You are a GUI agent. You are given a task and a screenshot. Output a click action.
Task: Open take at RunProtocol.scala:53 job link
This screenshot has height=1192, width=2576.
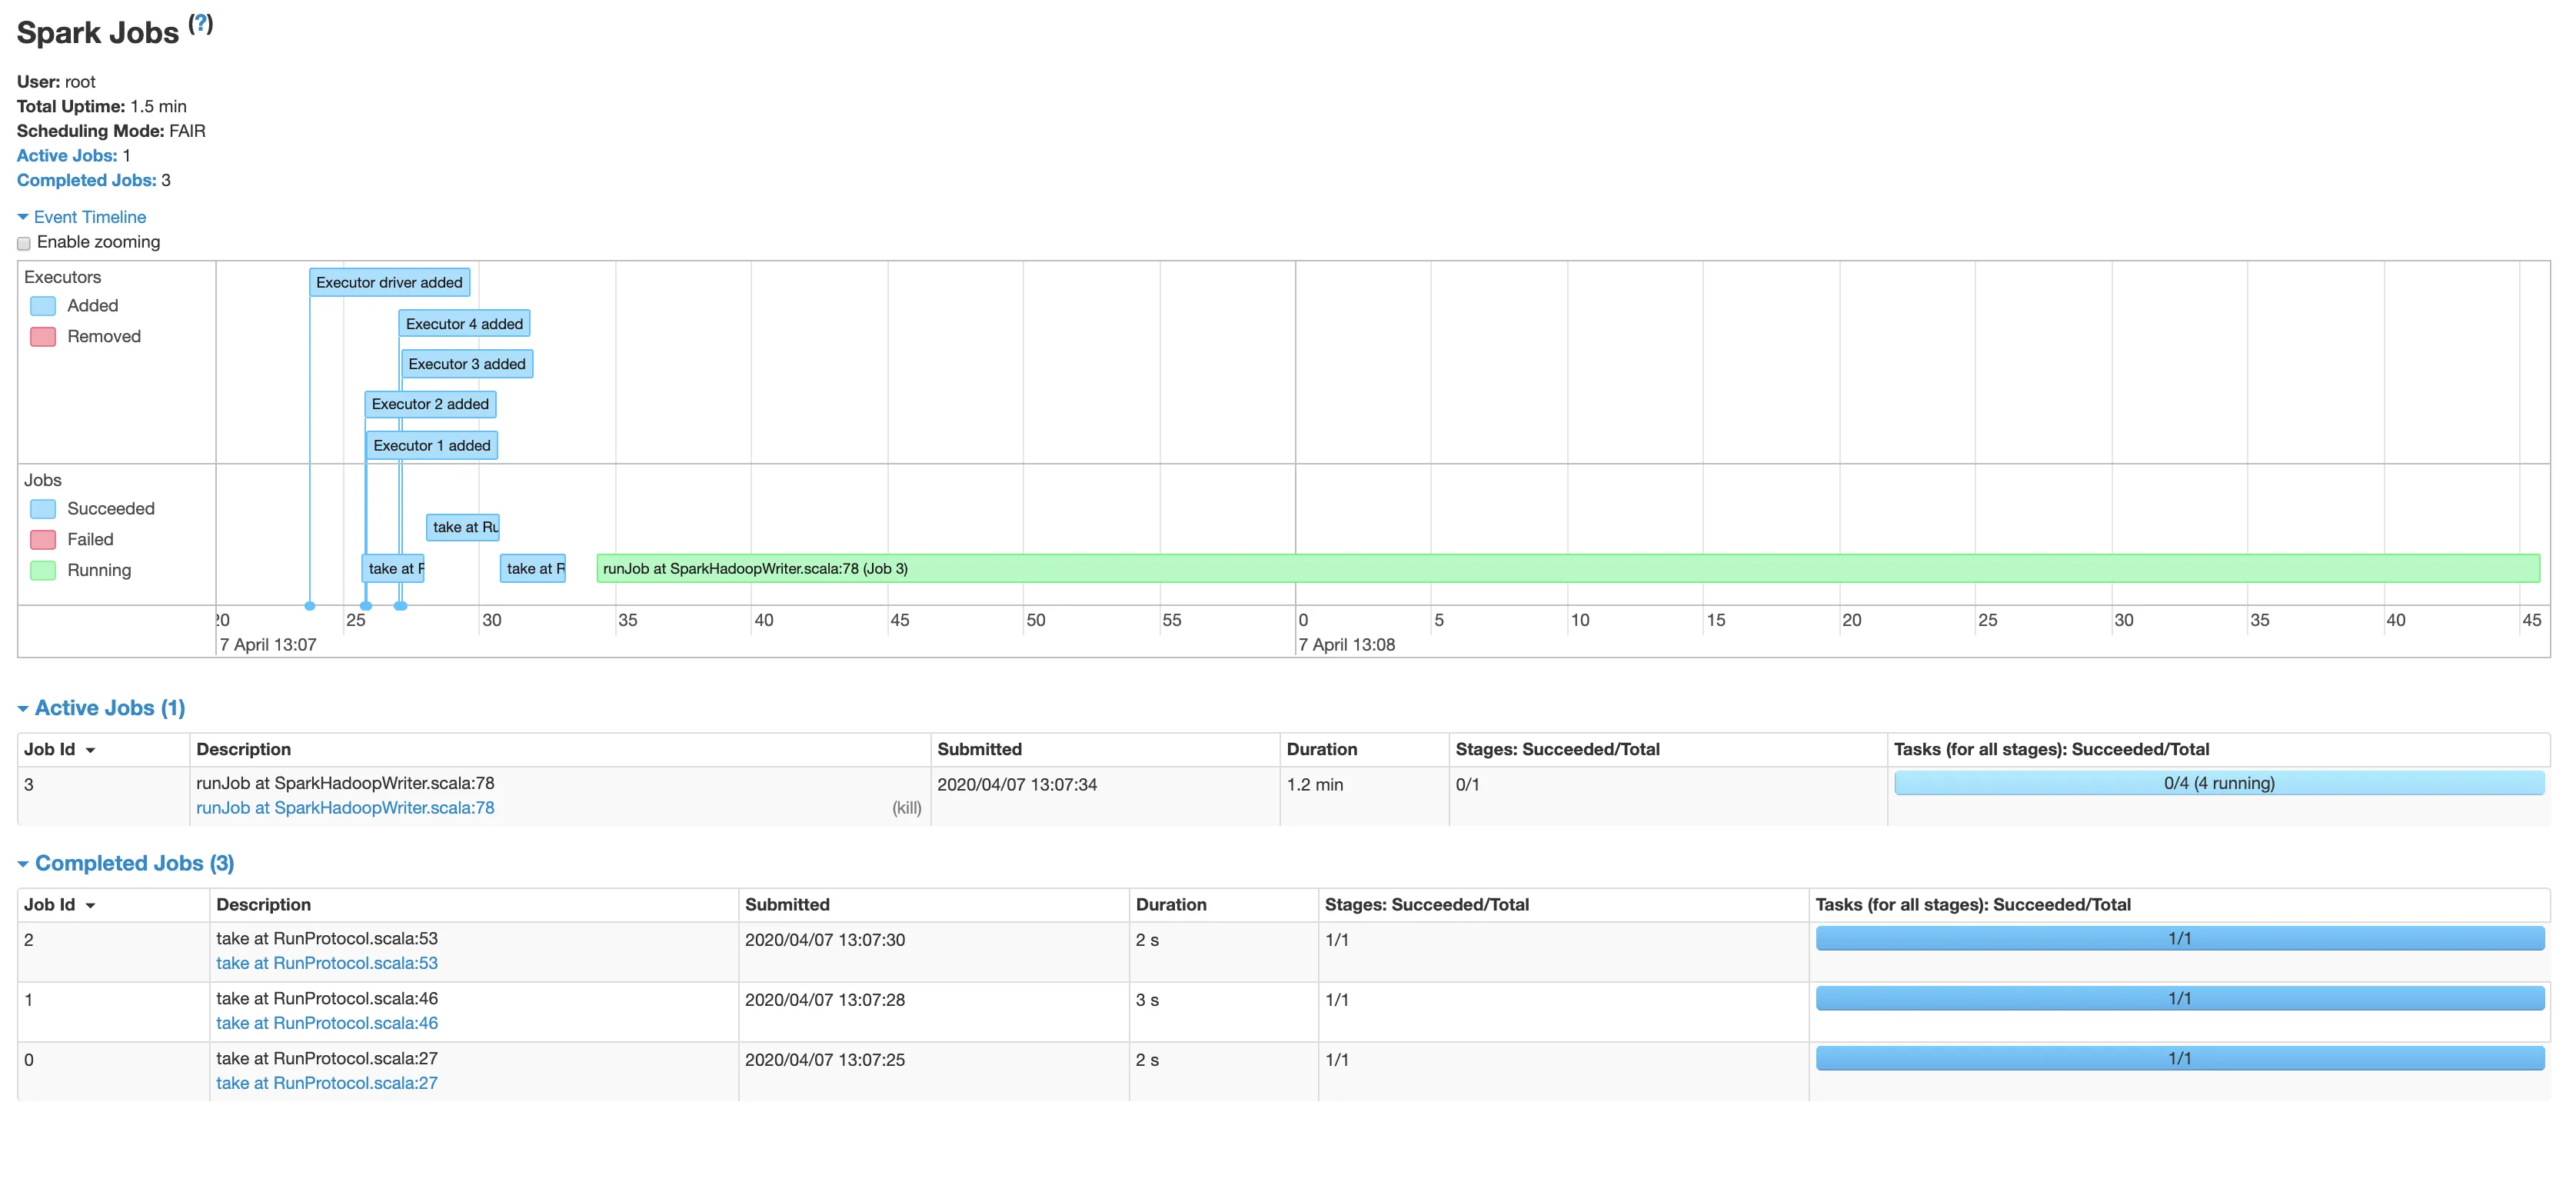[327, 963]
